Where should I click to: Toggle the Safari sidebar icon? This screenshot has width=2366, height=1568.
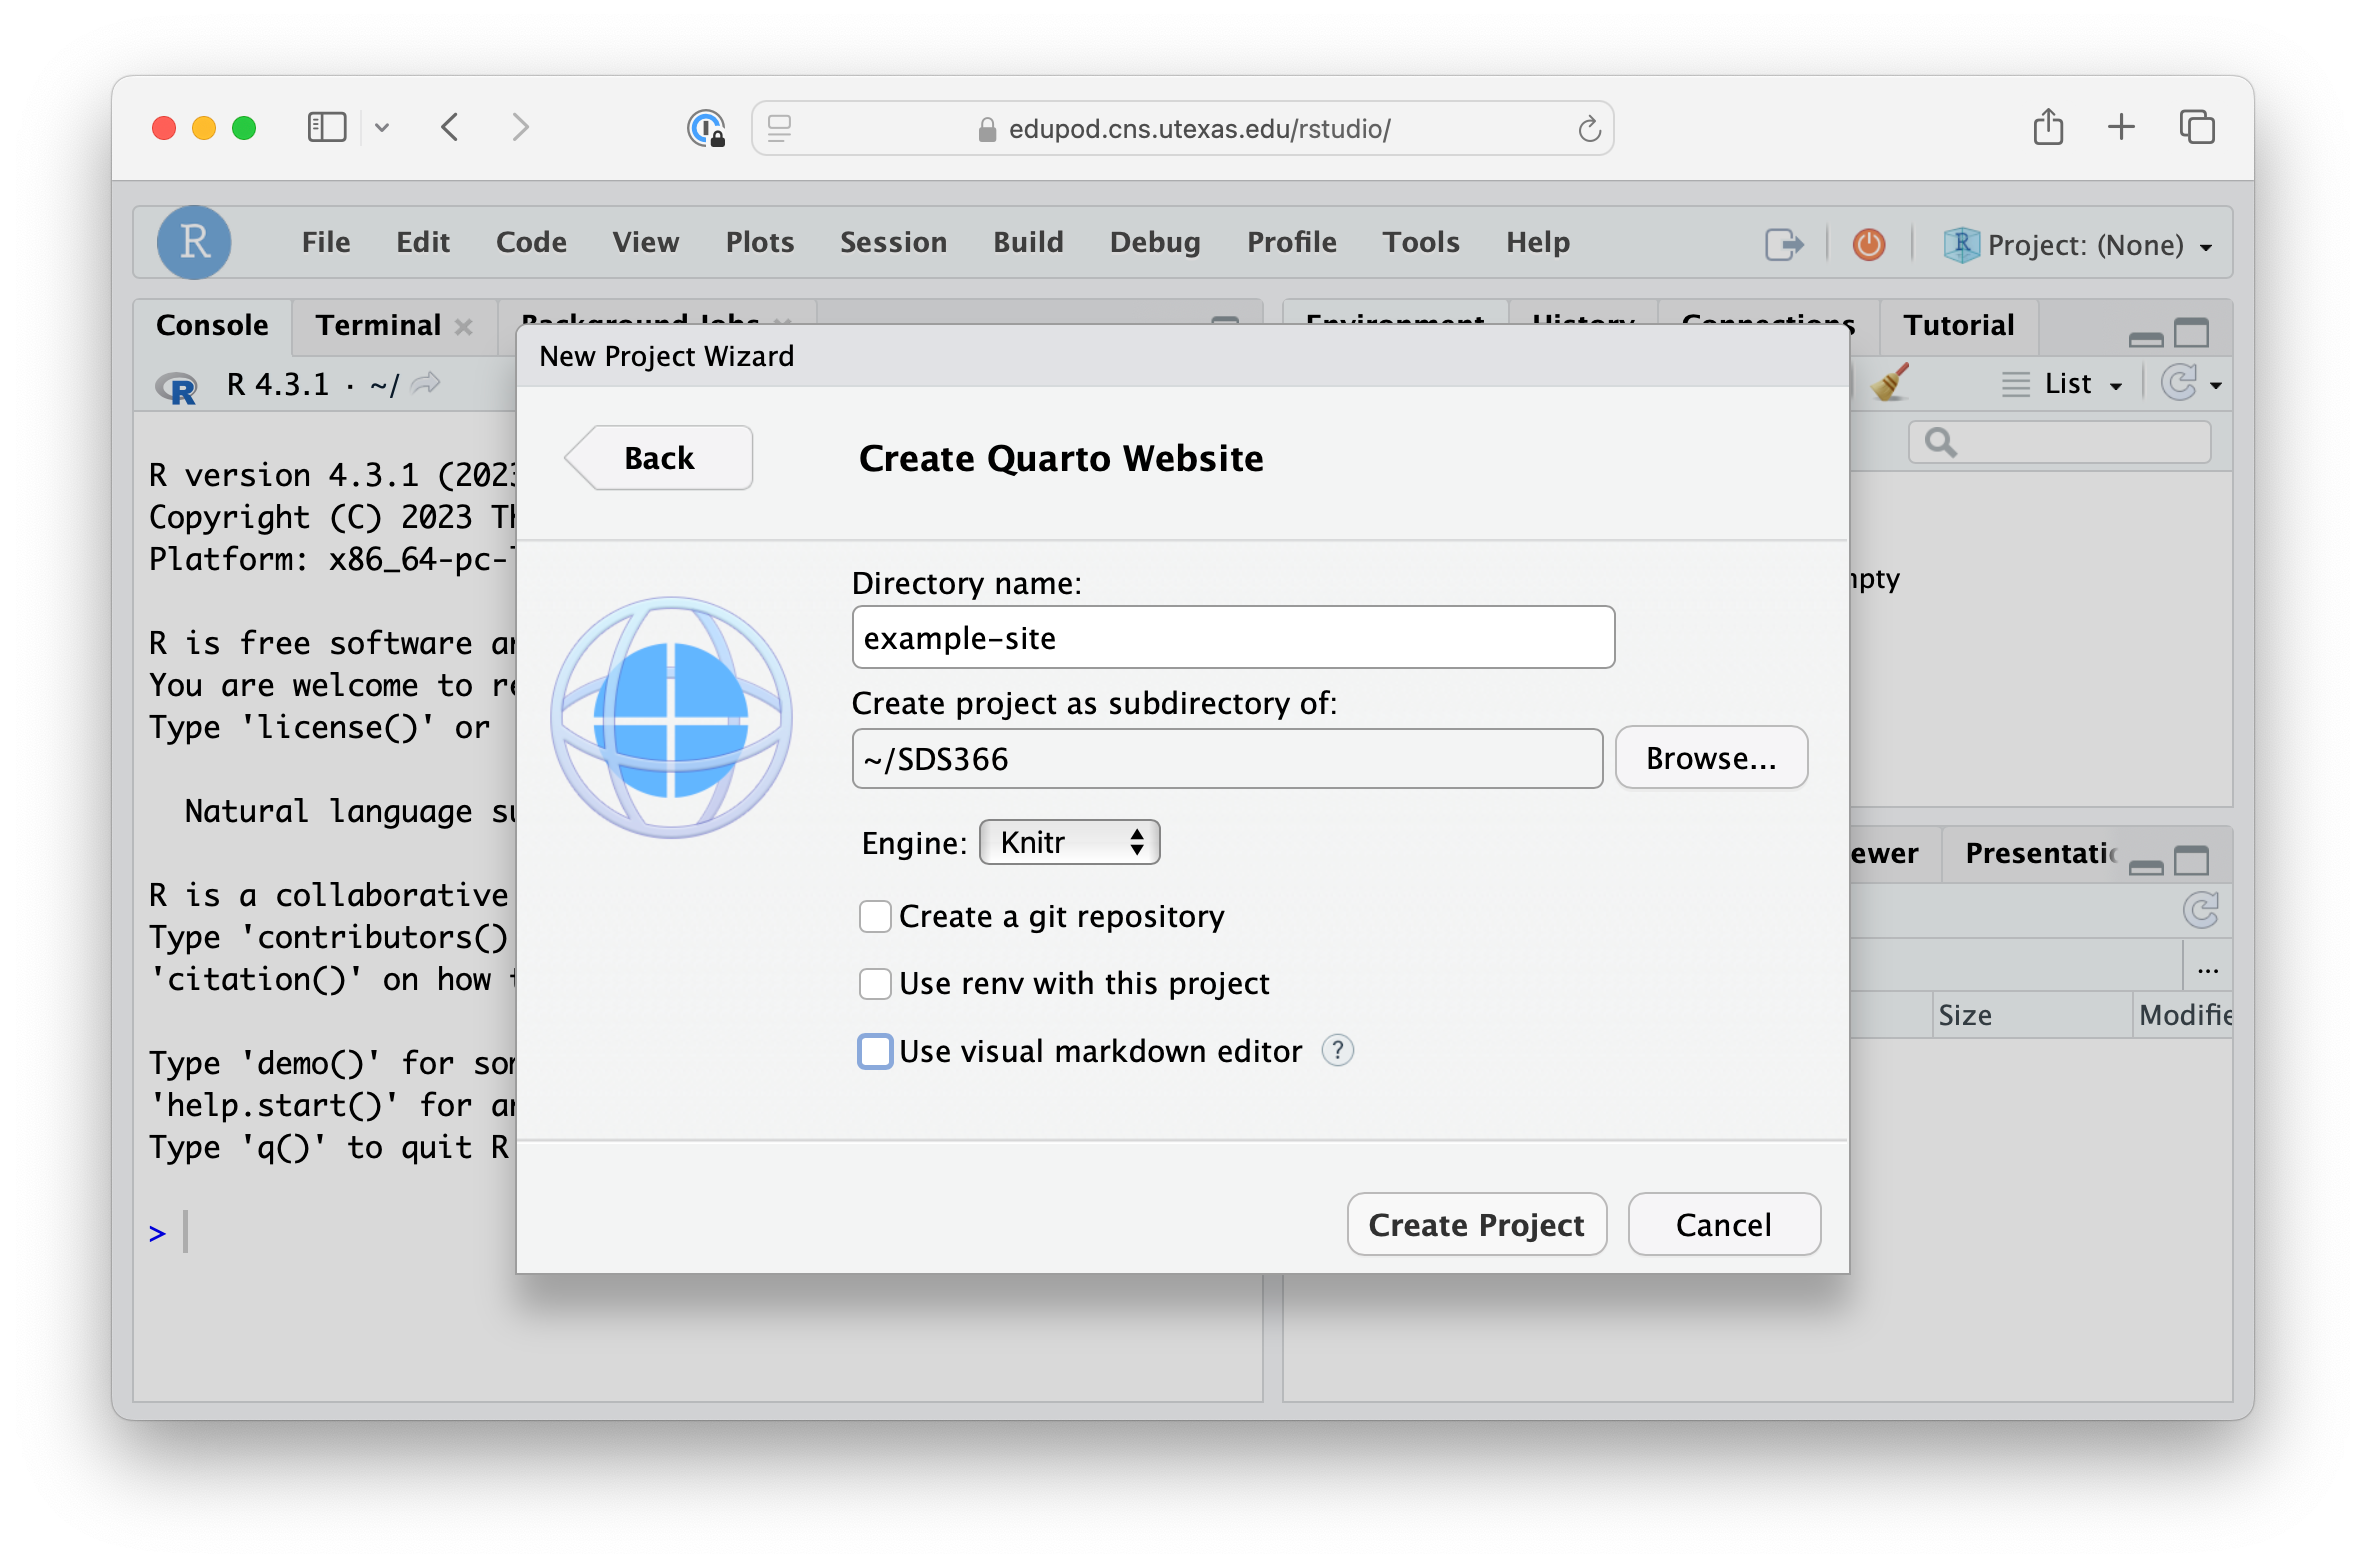[327, 128]
